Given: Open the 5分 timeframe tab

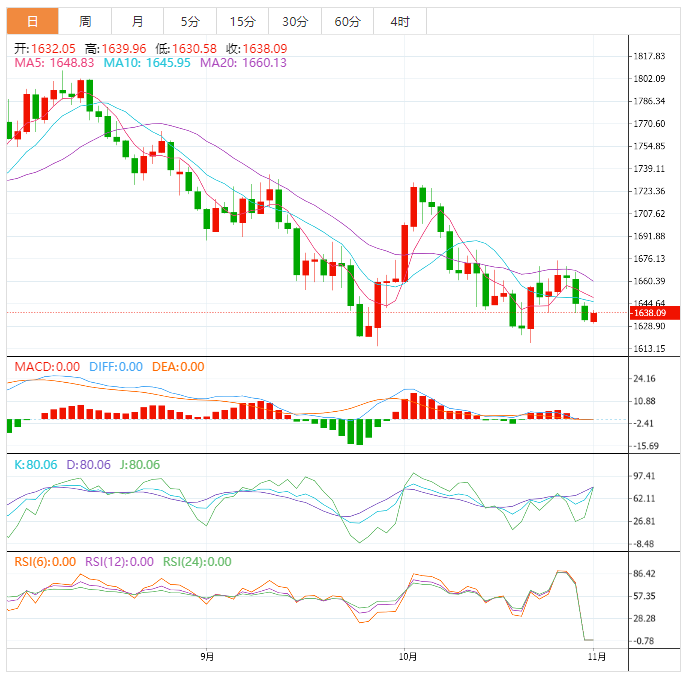Looking at the screenshot, I should (190, 21).
